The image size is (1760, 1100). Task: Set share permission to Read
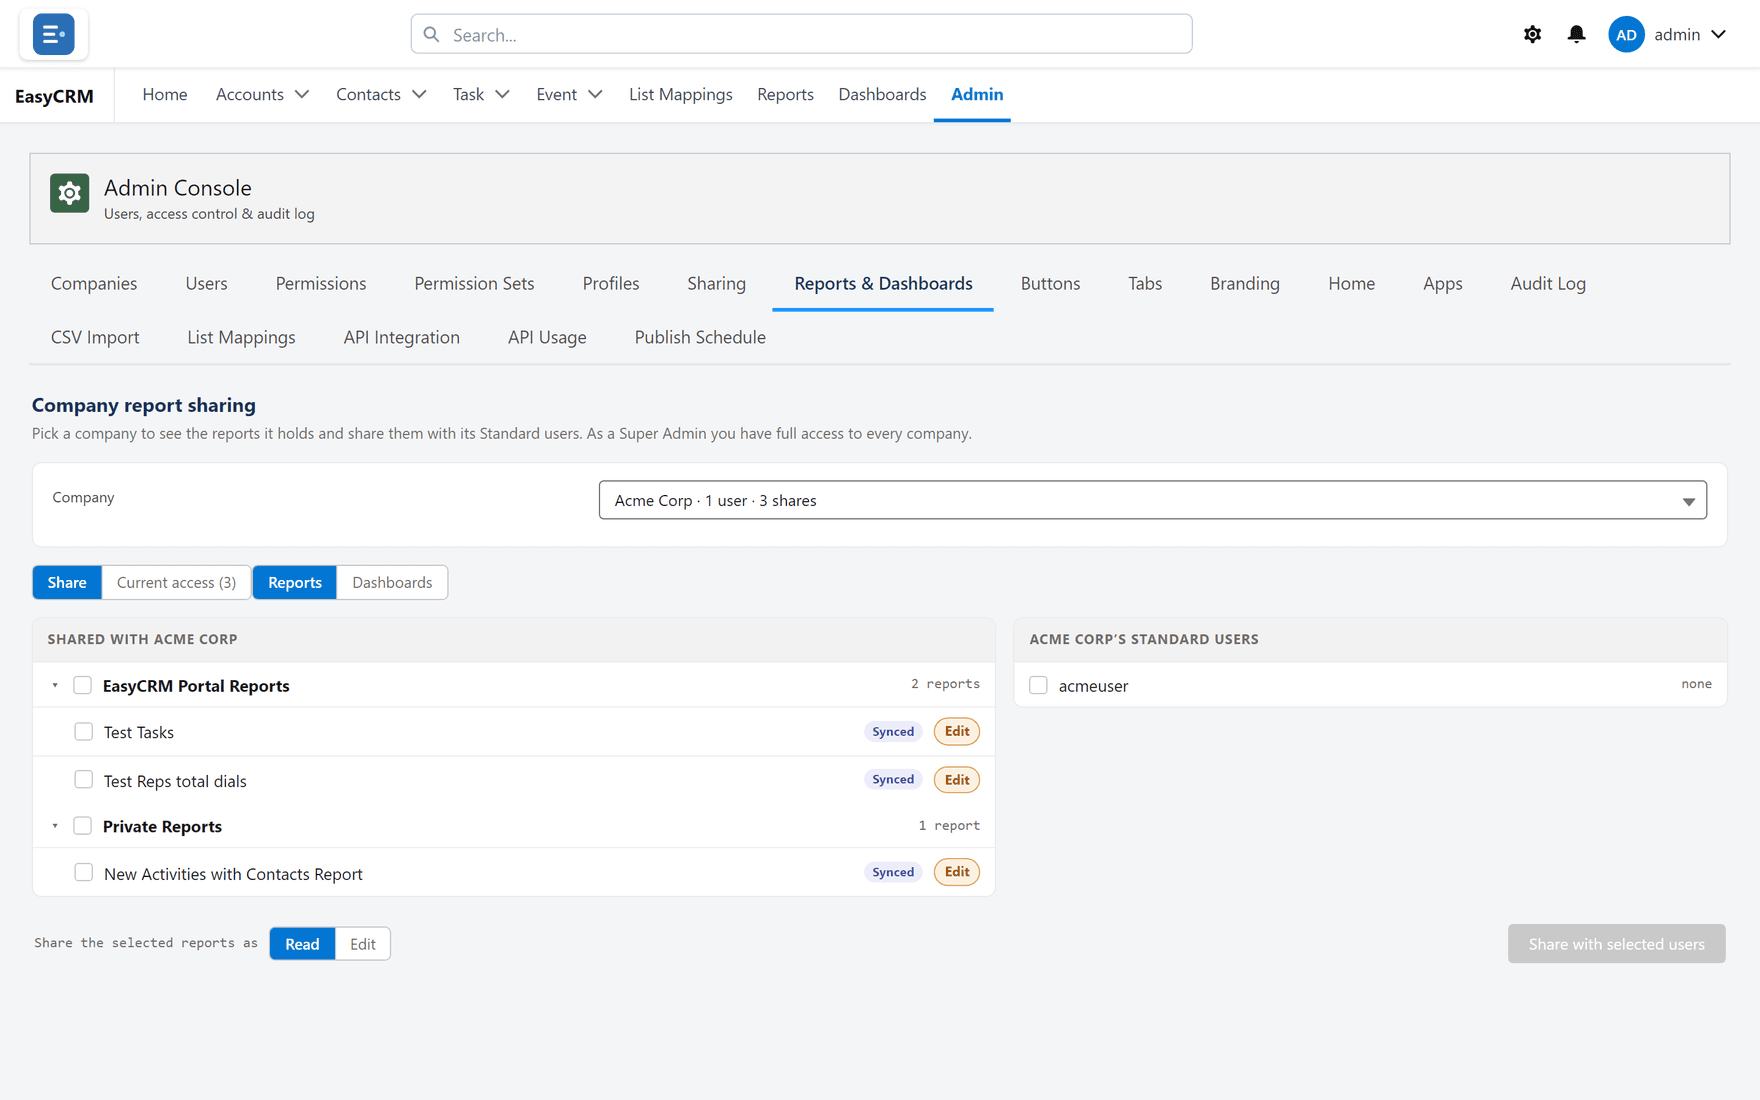tap(302, 944)
